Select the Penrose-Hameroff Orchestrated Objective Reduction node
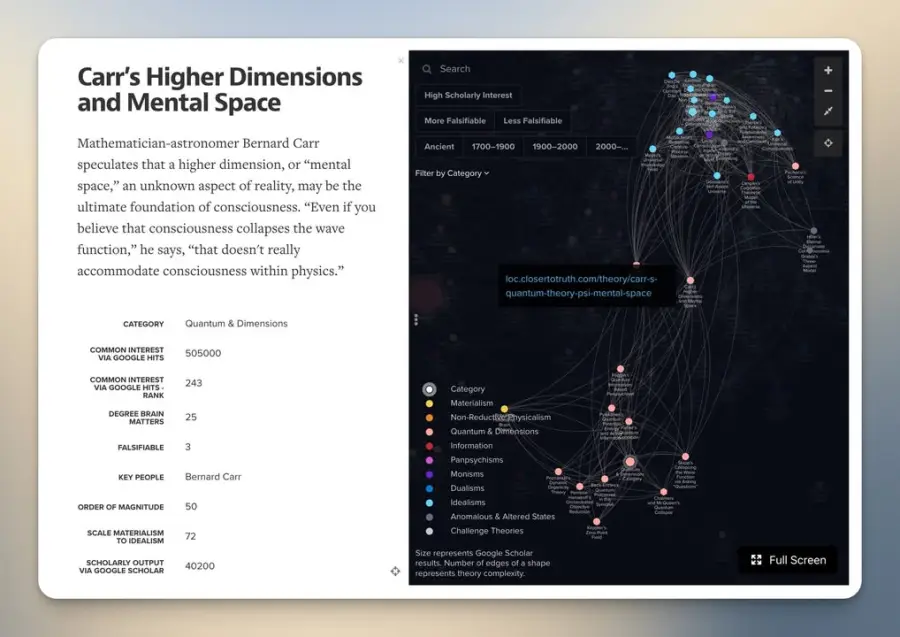The image size is (900, 637). (580, 487)
